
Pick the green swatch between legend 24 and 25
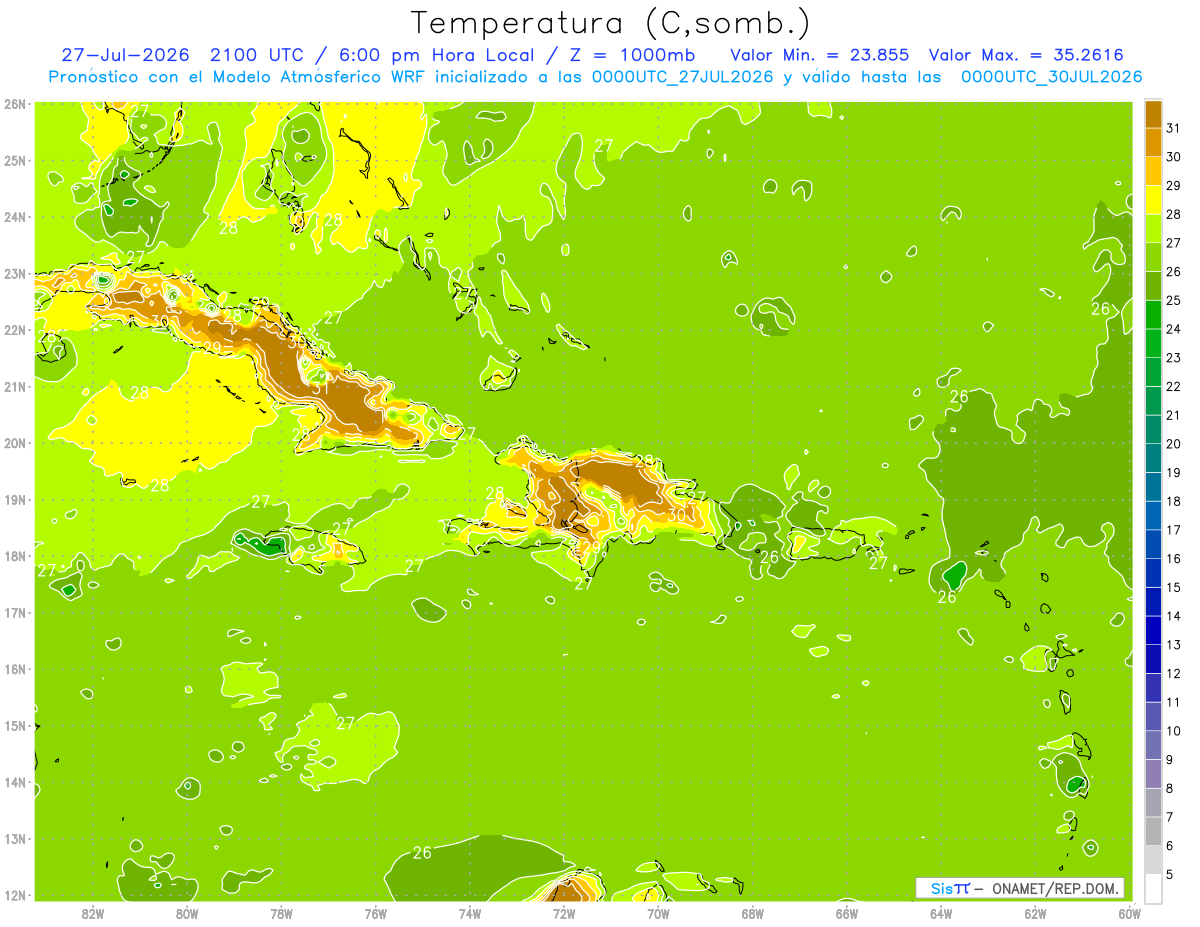[x=1153, y=314]
